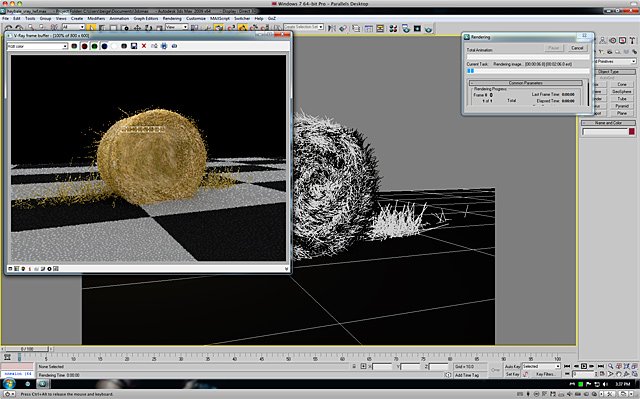The image size is (640, 399).
Task: Click the green status square in Windows tray
Action: 580,384
